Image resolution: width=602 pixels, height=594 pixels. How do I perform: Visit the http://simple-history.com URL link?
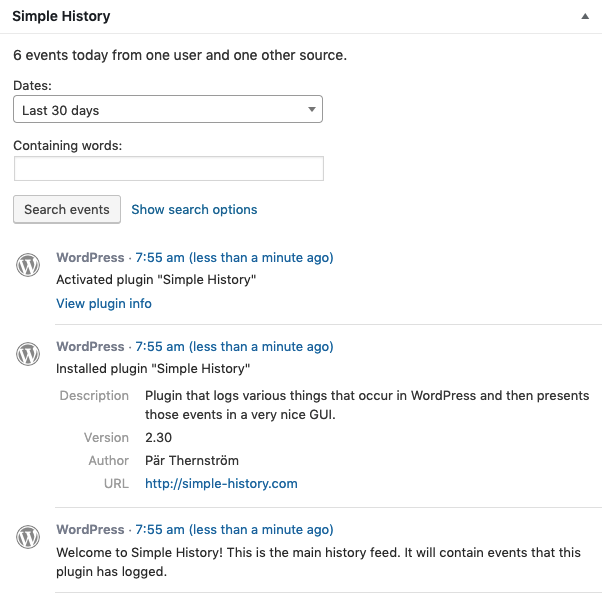pyautogui.click(x=221, y=484)
